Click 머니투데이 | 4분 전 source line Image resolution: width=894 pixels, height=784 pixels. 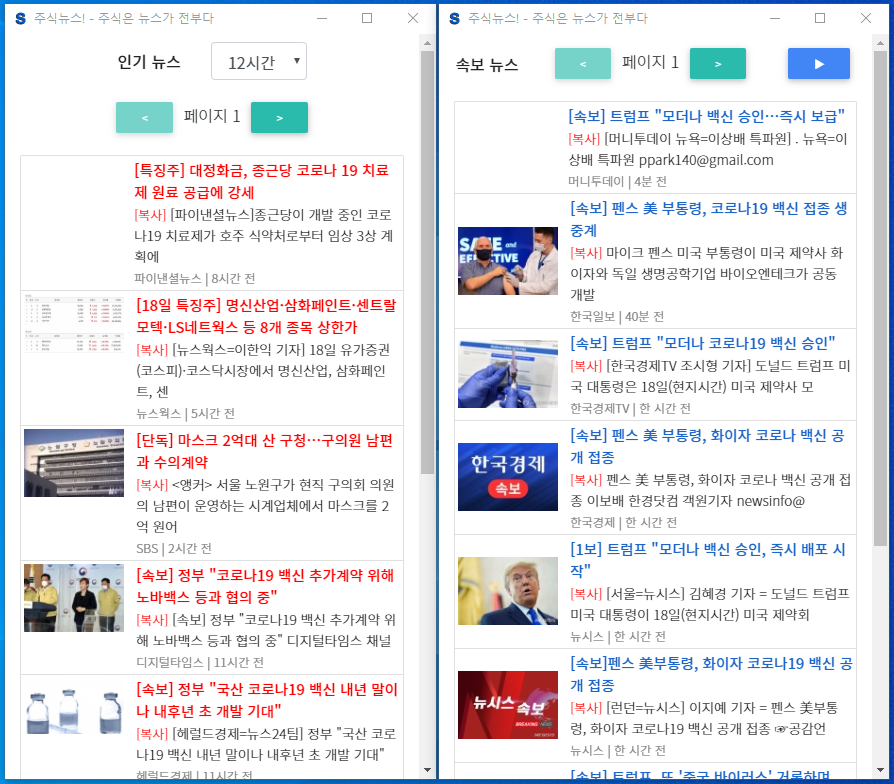(x=617, y=181)
